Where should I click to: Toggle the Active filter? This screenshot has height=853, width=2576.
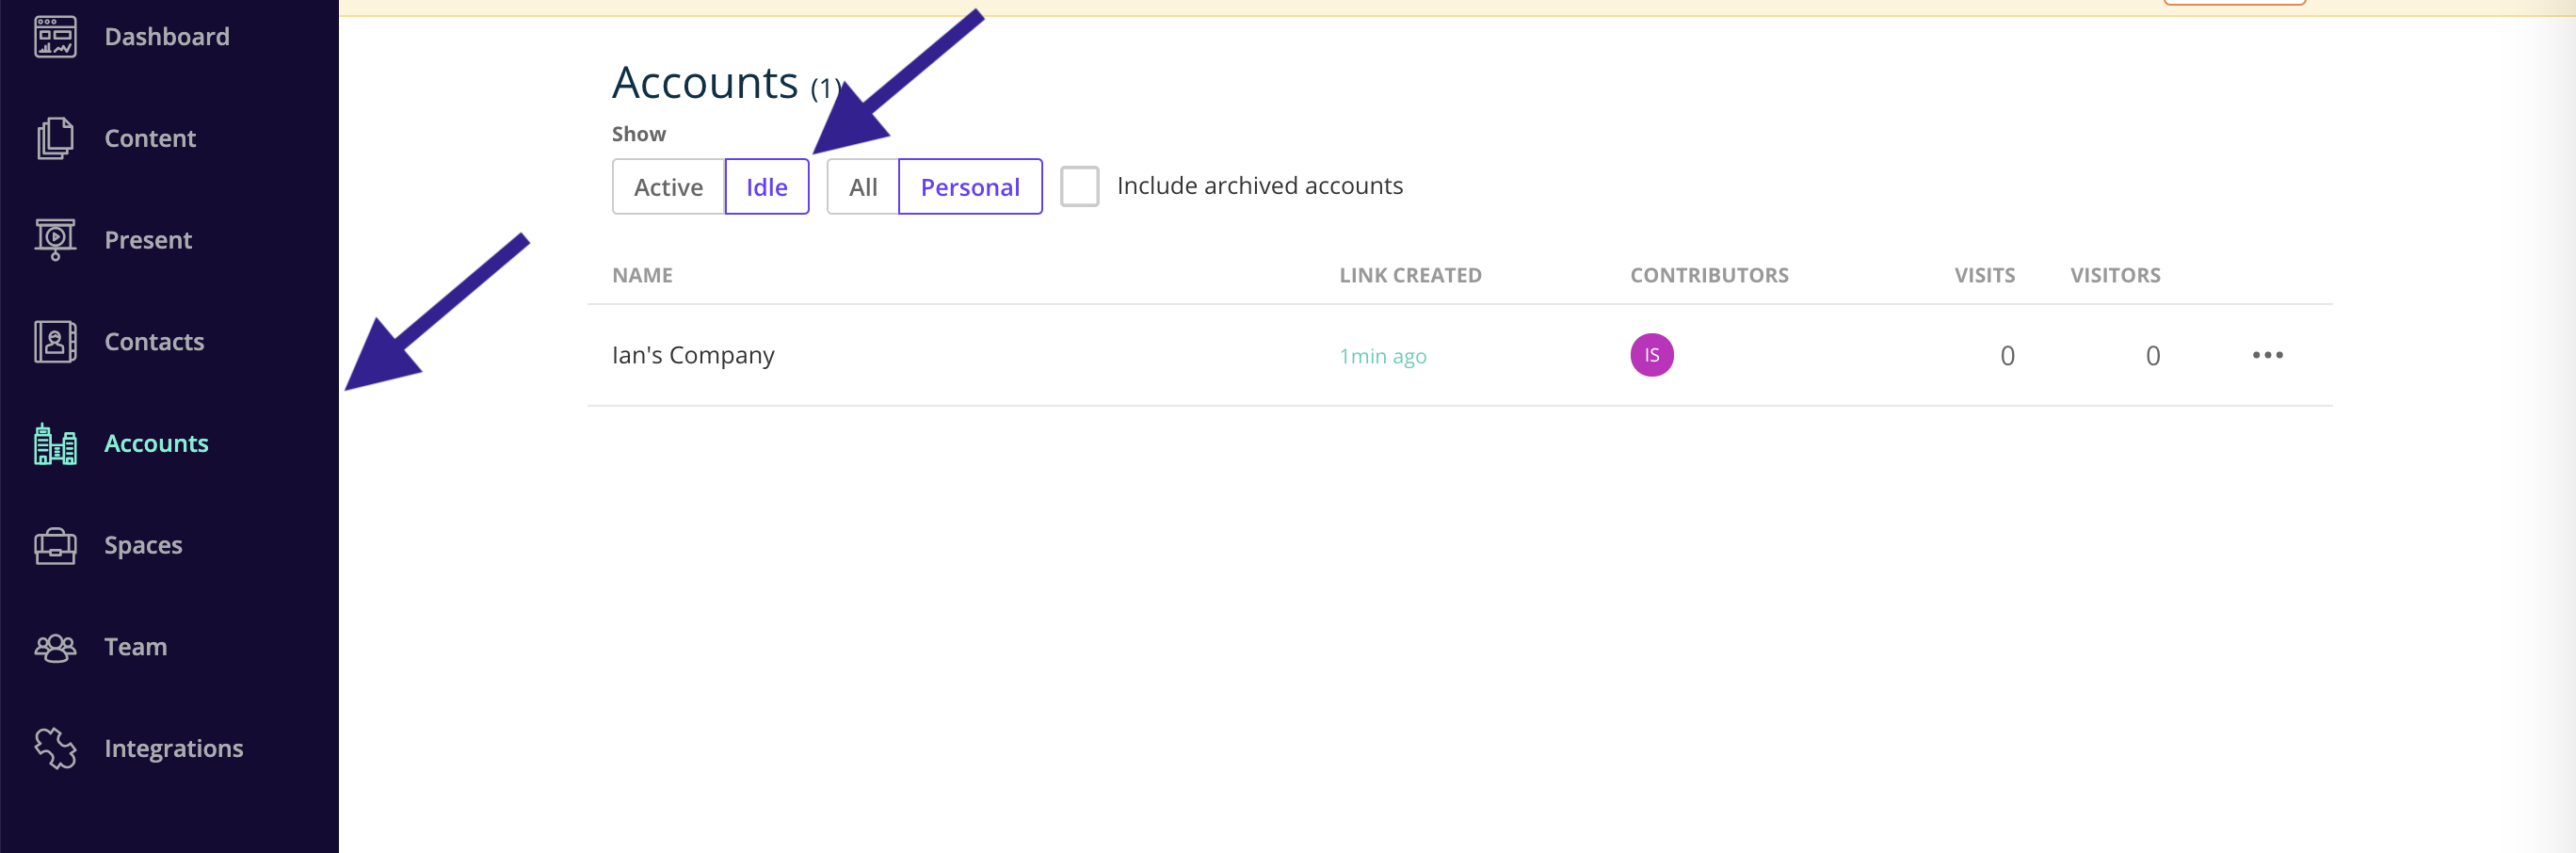coord(668,187)
